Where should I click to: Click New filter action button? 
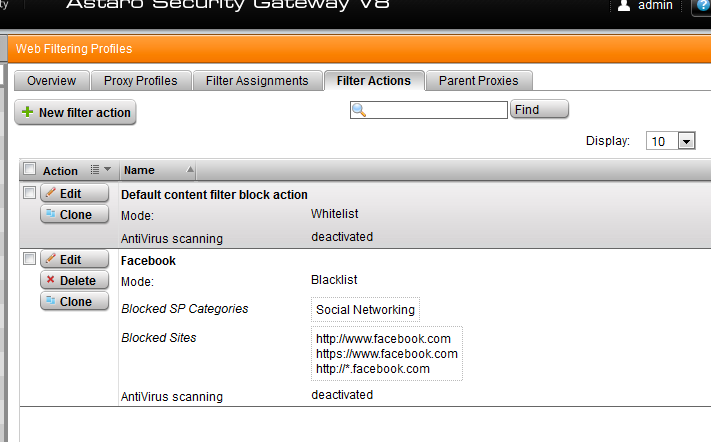(x=76, y=113)
